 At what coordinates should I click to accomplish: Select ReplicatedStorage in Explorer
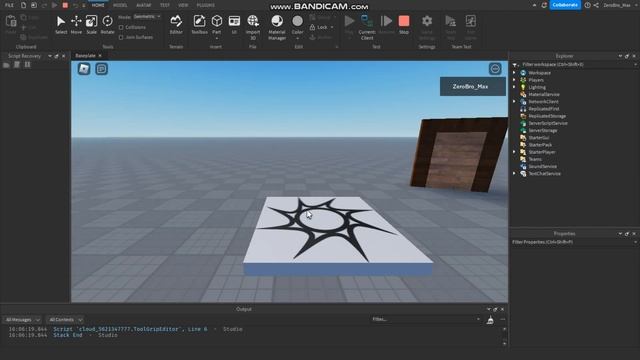point(547,116)
